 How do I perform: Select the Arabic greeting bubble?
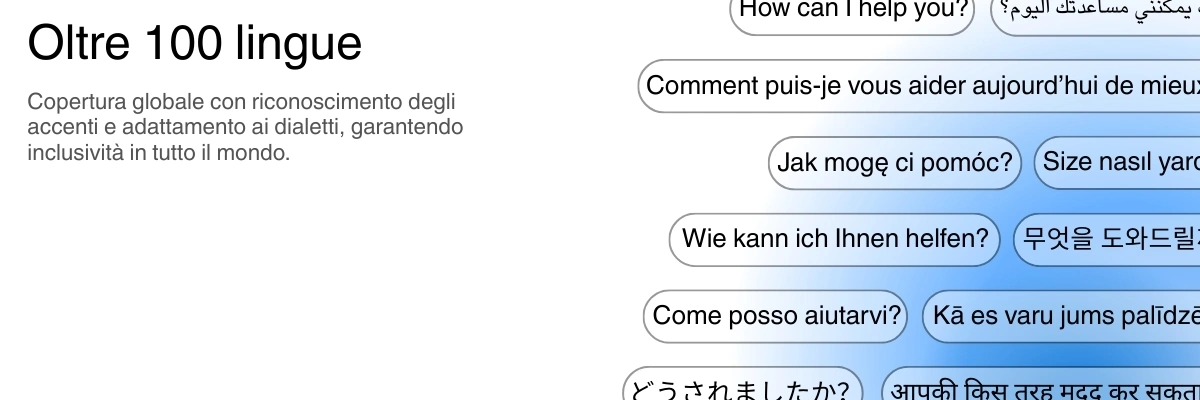click(x=1095, y=12)
